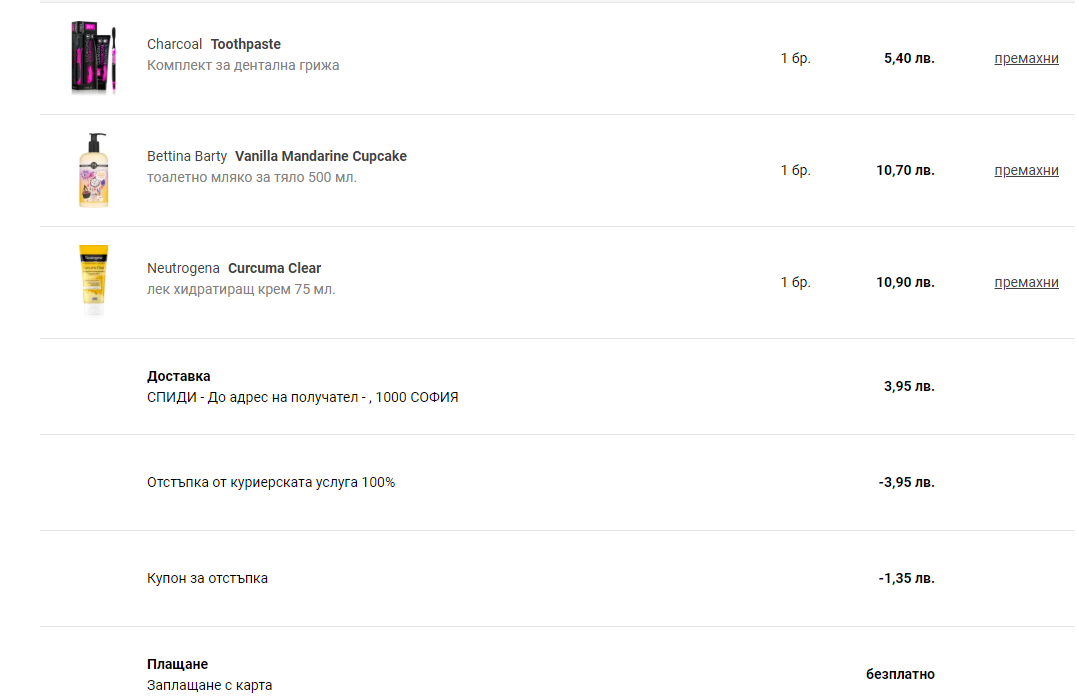Select the 1 бр. quantity for Neutrogena
Screen dimensions: 1079x699
click(x=795, y=283)
